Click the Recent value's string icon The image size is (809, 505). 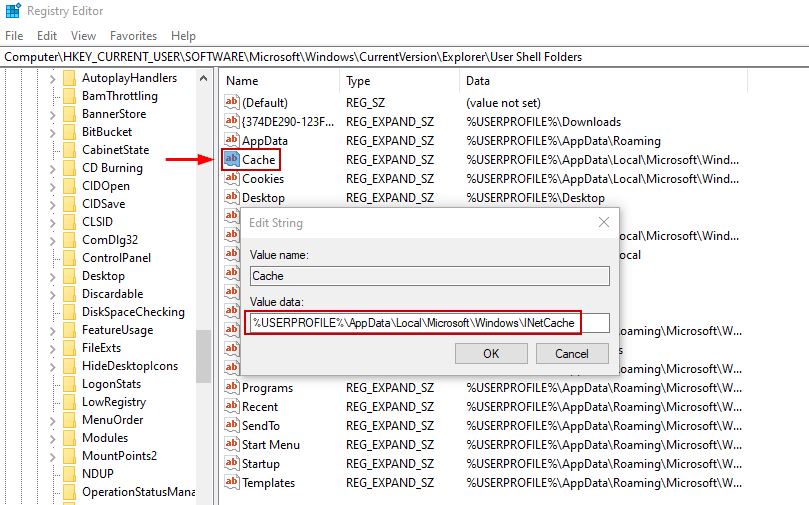pos(232,406)
